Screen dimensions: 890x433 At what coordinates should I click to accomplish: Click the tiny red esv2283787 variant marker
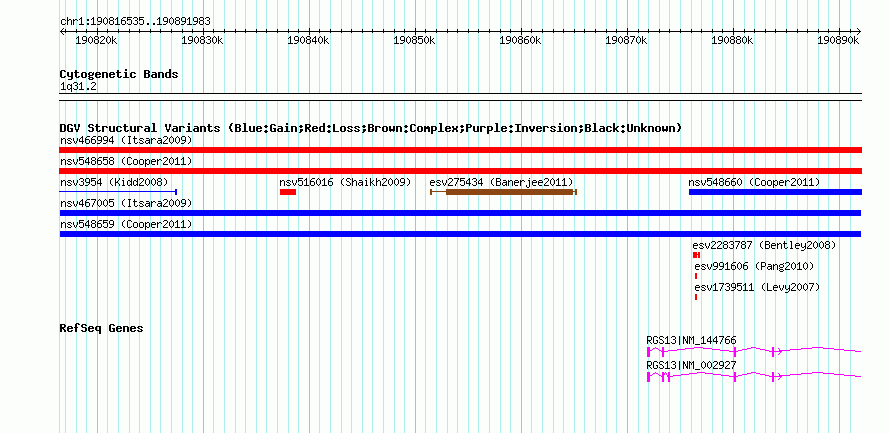(x=696, y=255)
